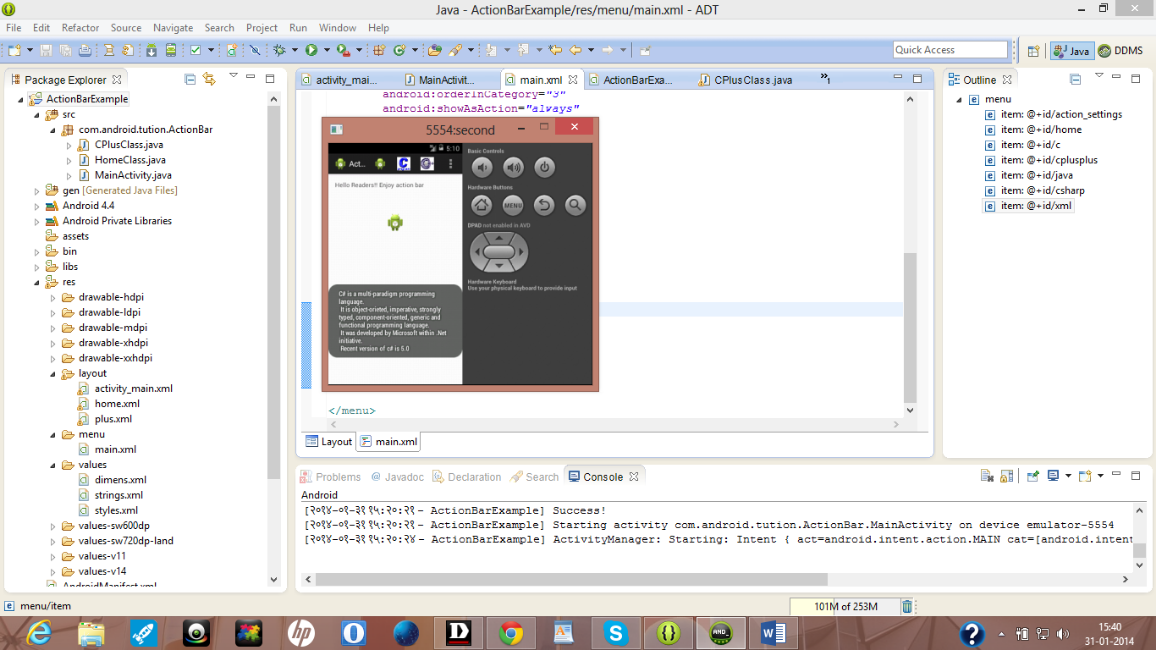Collapse the ActionBarExample project node

point(21,99)
